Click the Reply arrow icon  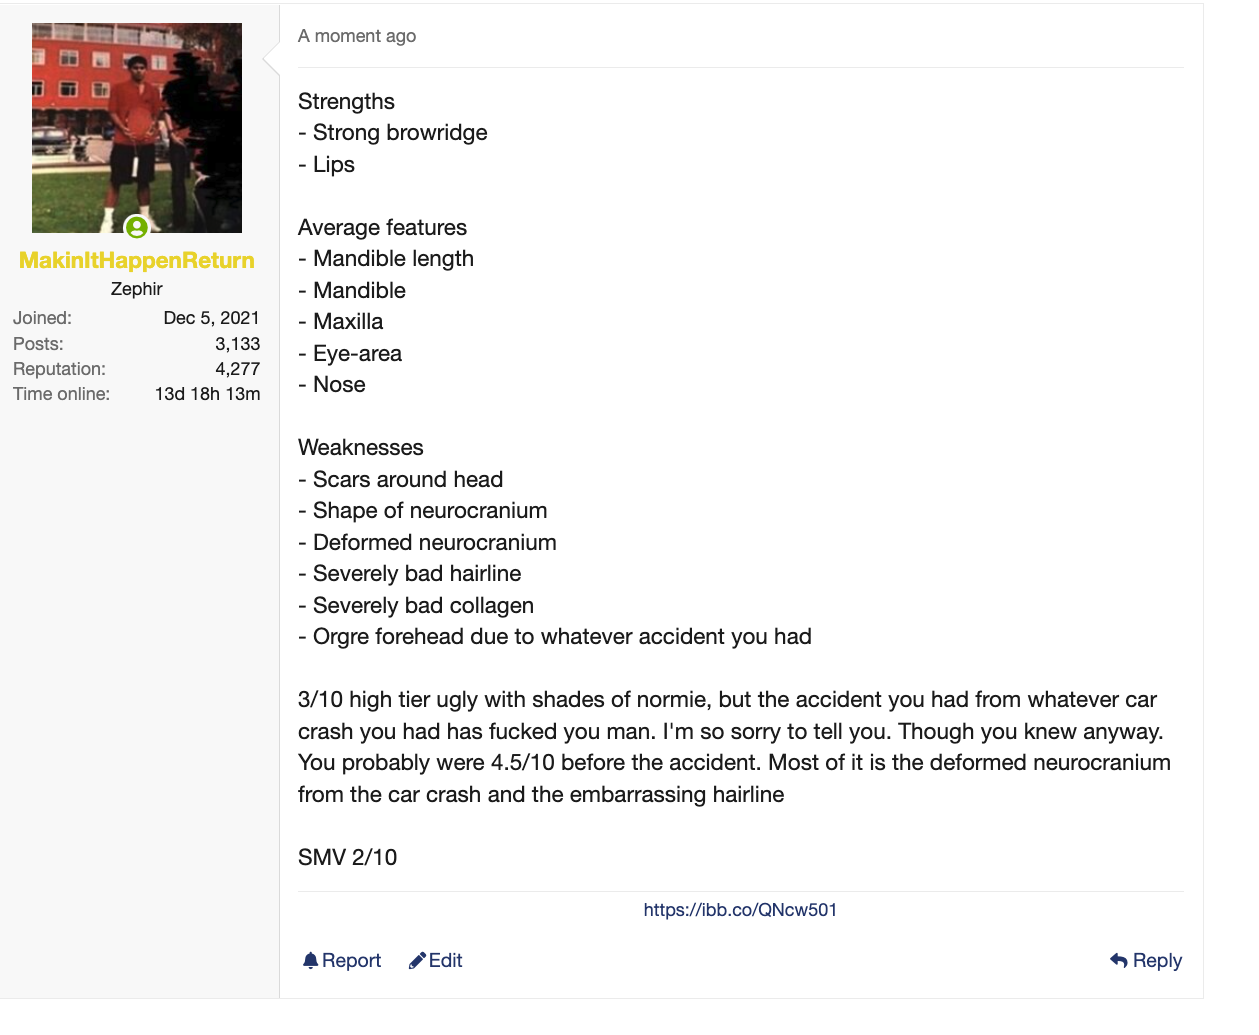pos(1119,960)
